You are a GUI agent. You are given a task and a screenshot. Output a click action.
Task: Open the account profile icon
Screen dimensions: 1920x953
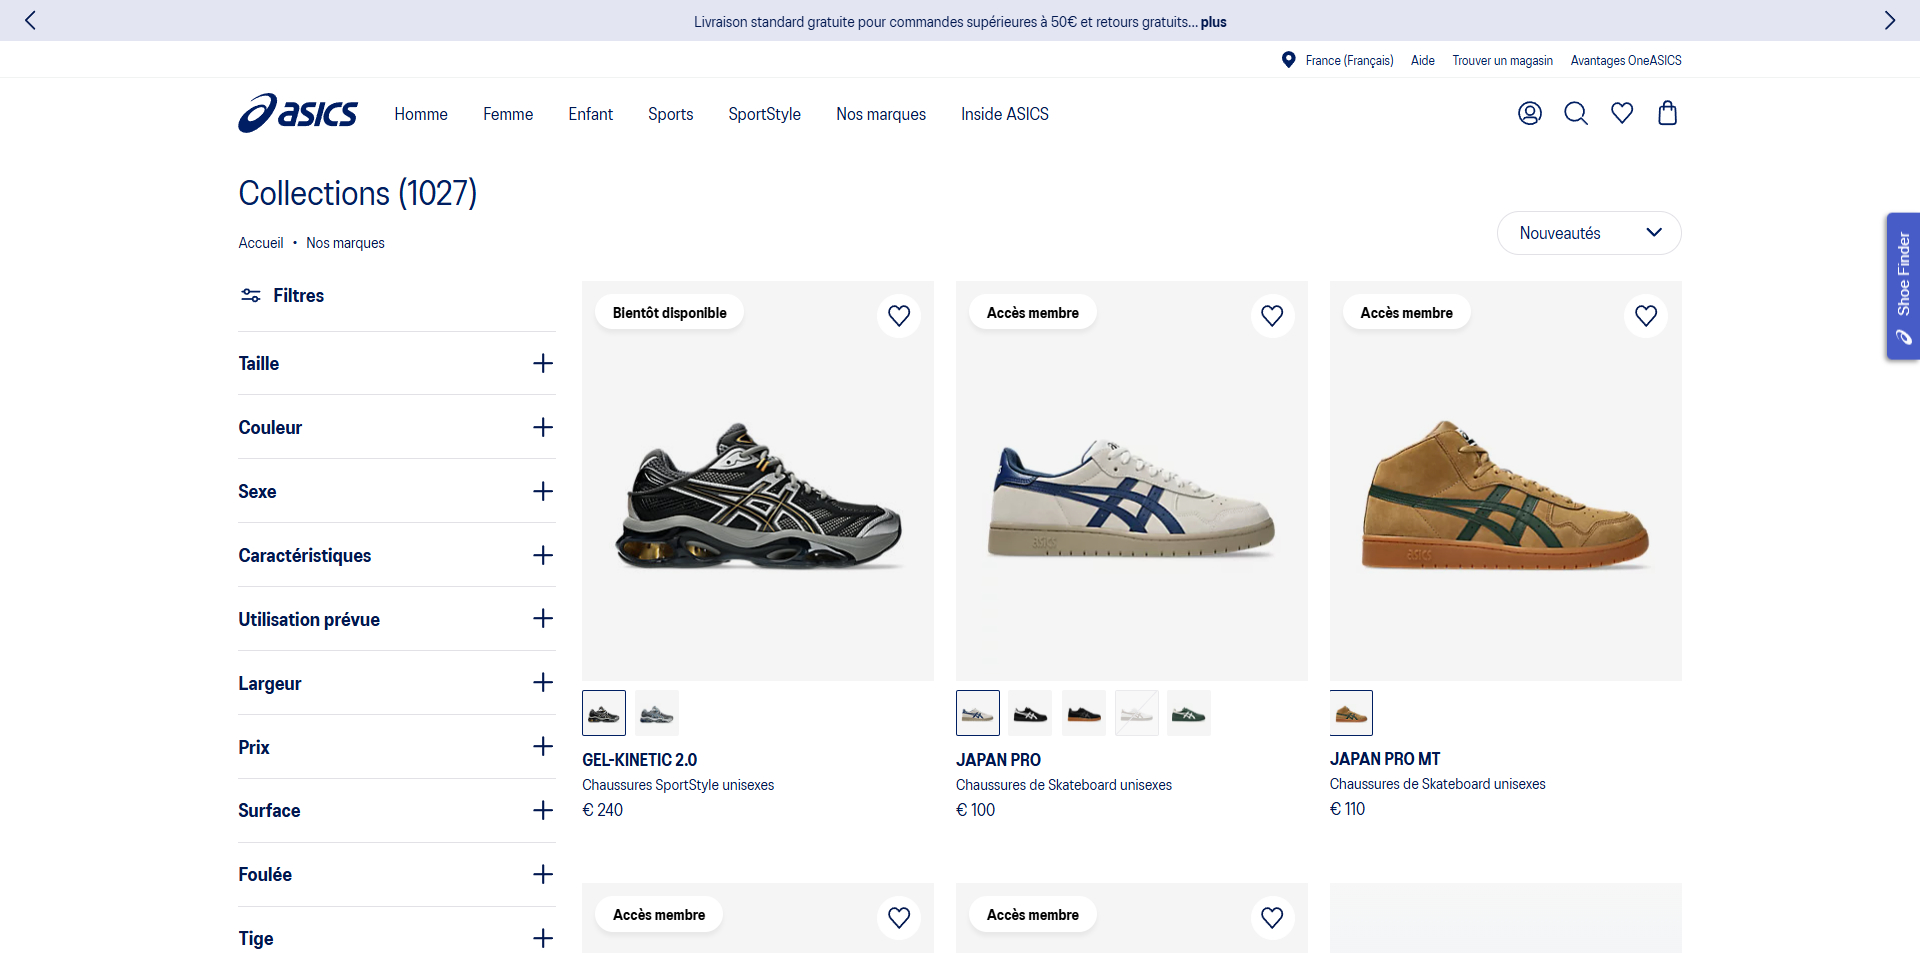1529,113
